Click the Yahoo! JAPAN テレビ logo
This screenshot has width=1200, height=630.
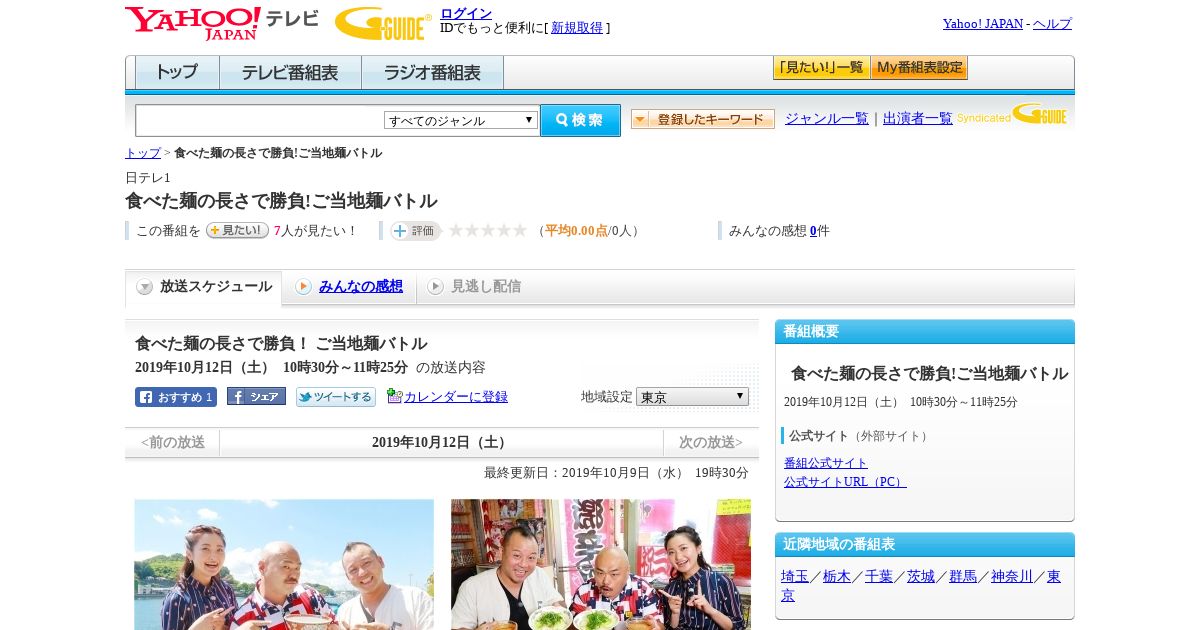[x=222, y=23]
